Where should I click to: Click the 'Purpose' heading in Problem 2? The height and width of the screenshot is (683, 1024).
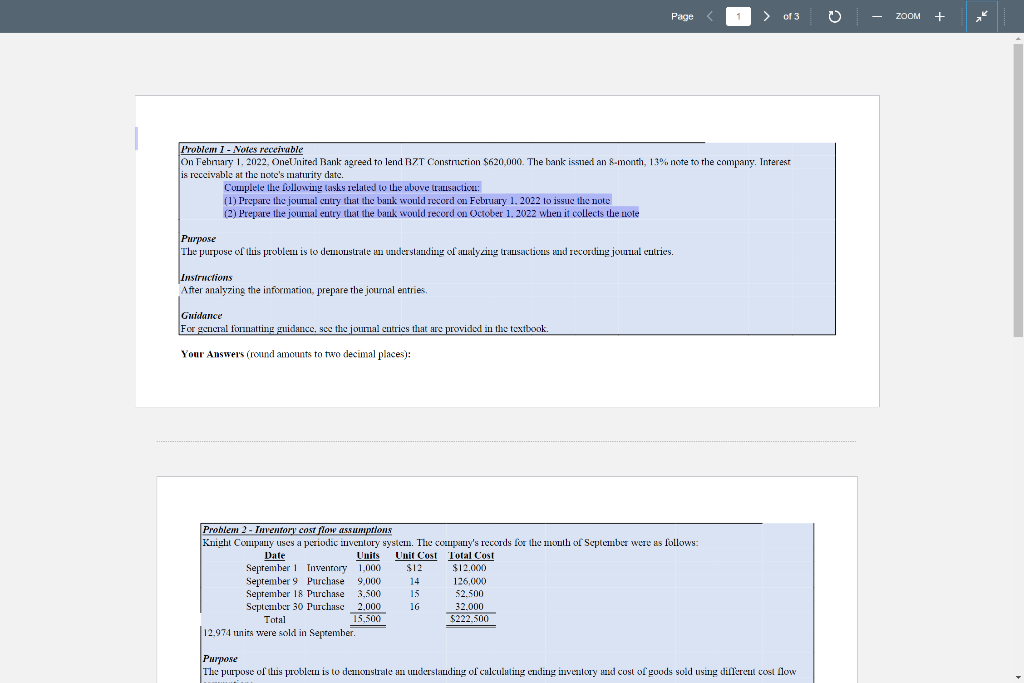220,658
